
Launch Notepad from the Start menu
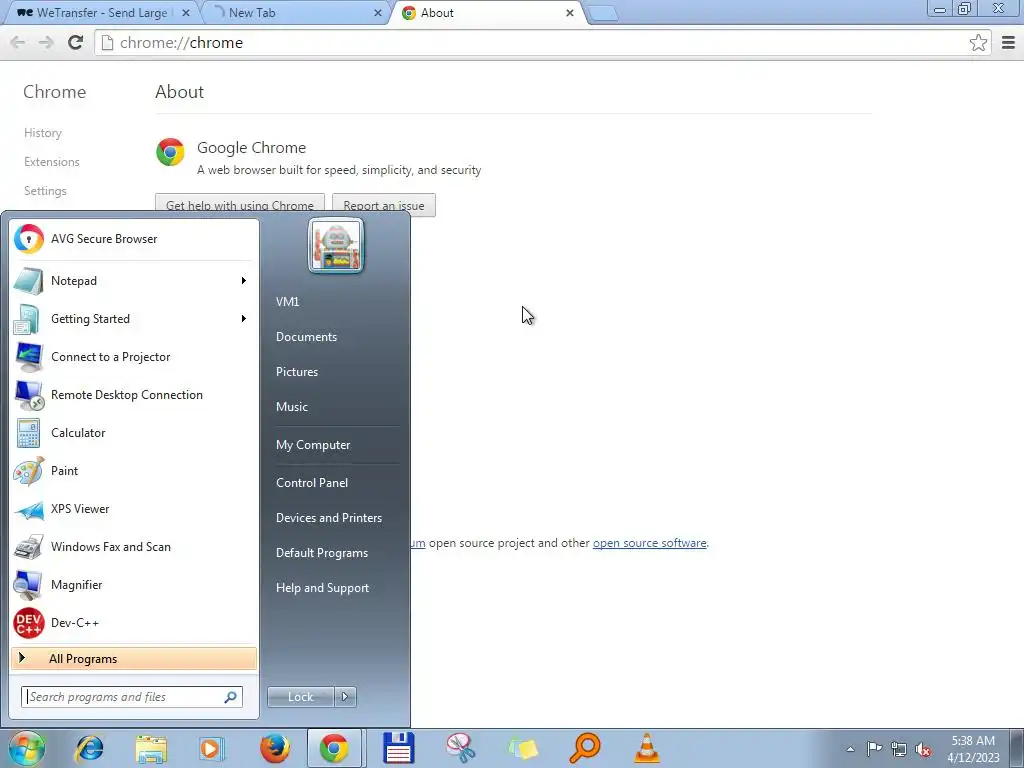point(134,281)
